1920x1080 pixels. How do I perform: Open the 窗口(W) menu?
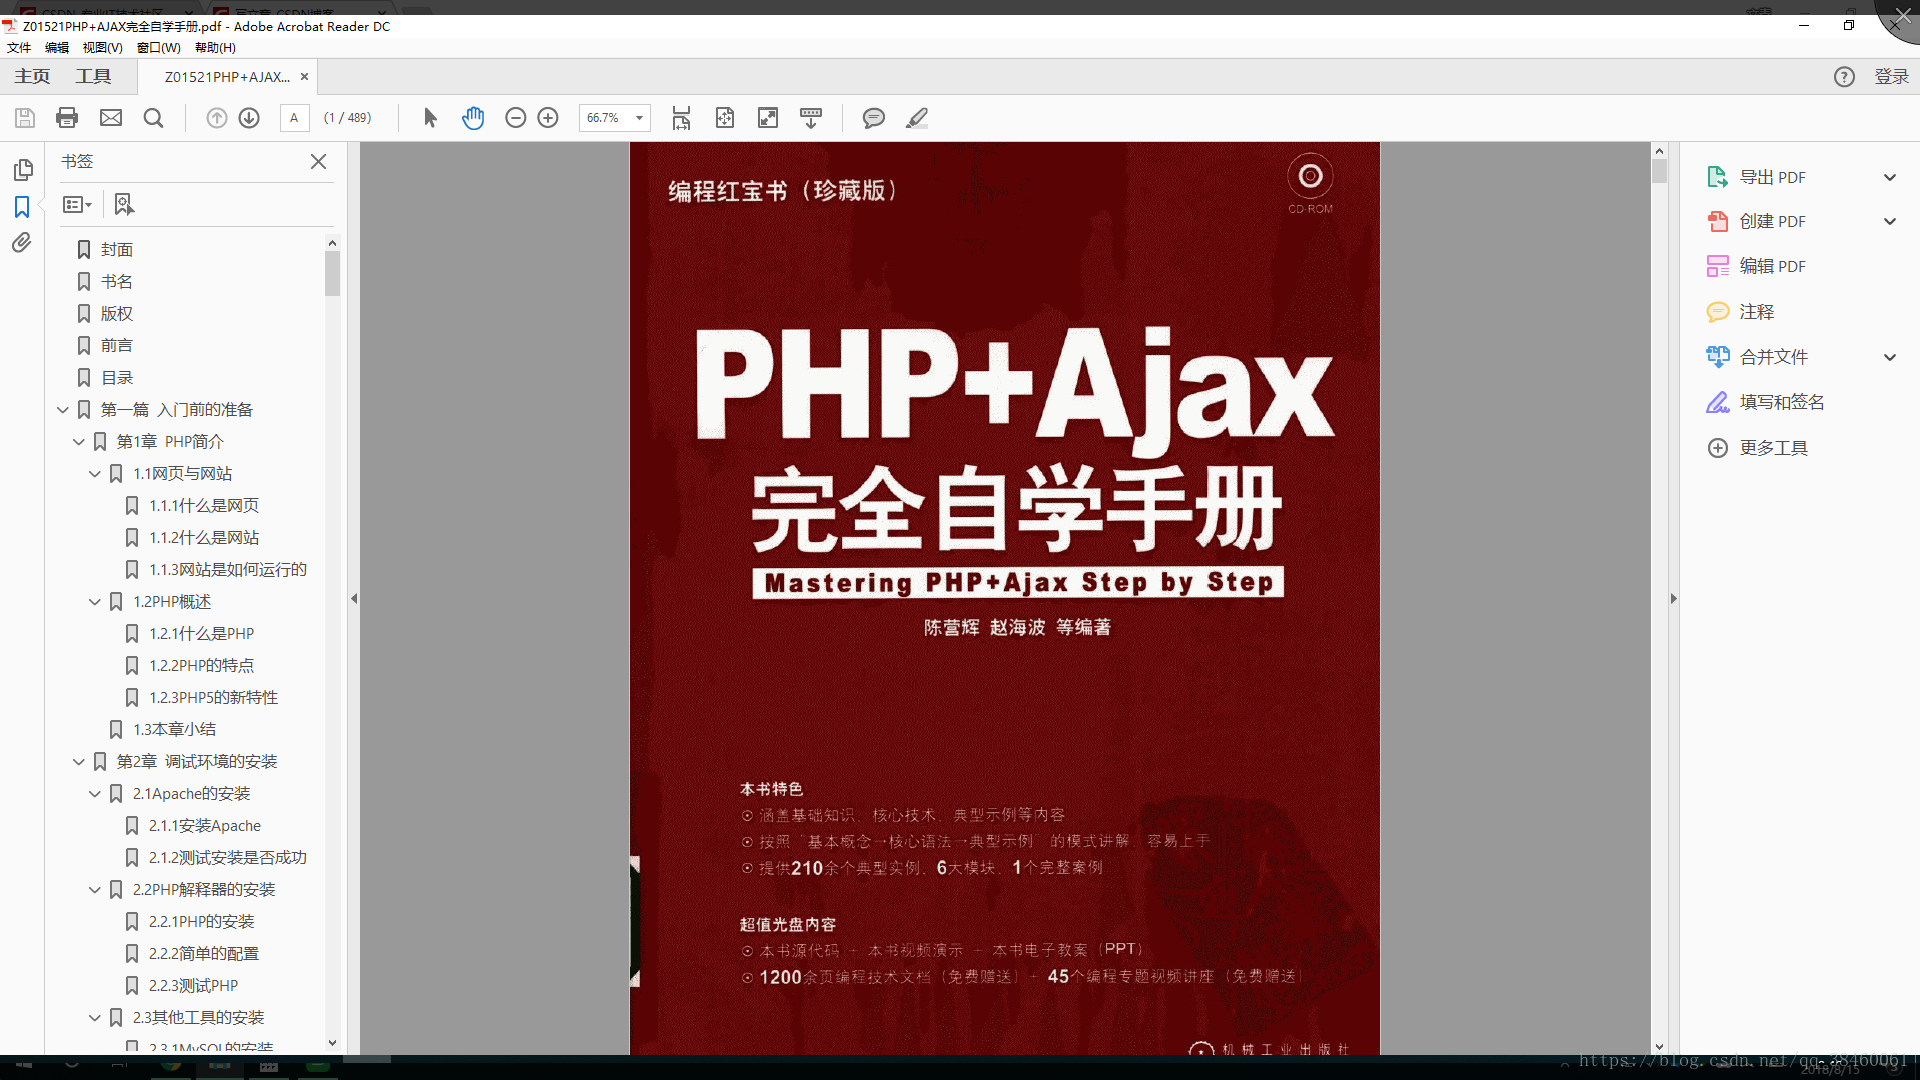[x=158, y=48]
